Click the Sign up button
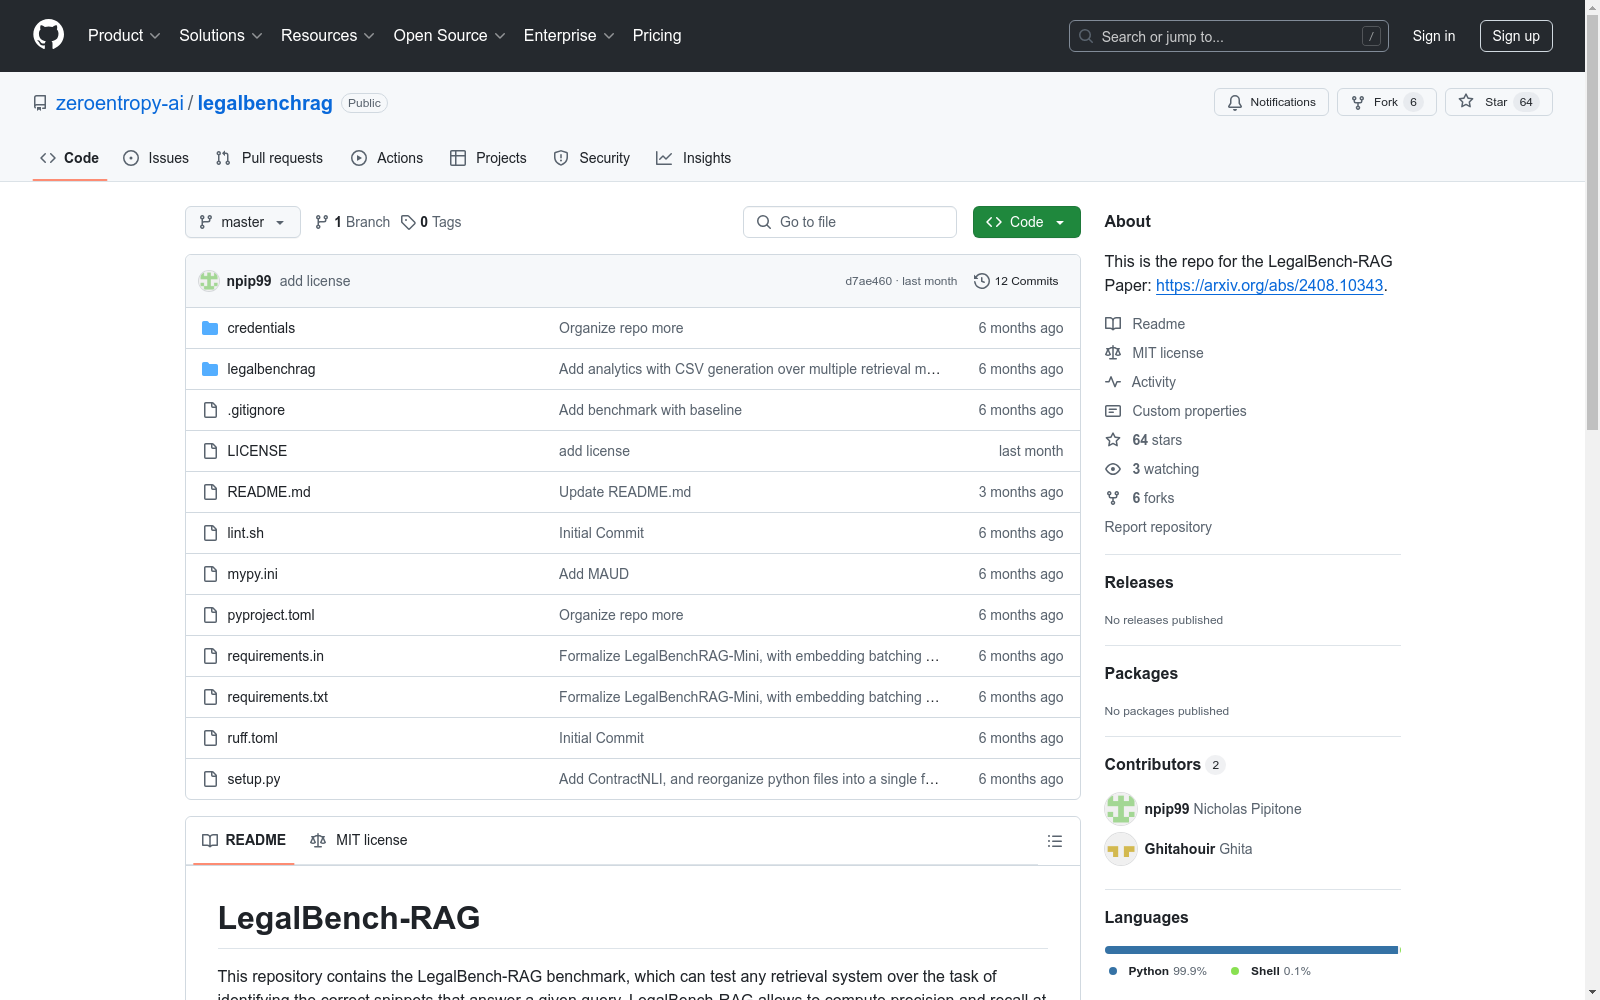This screenshot has height=1000, width=1600. point(1516,36)
